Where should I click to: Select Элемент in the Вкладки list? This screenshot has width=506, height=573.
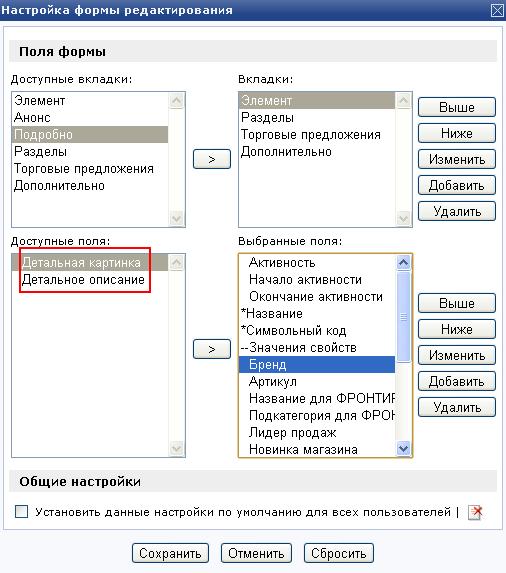[317, 100]
